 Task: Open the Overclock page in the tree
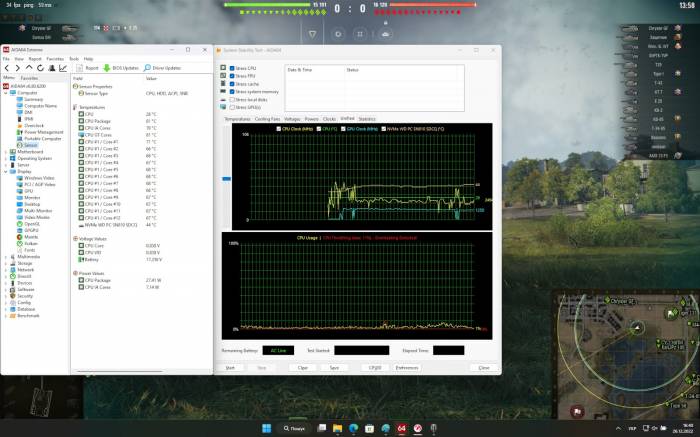coord(30,125)
